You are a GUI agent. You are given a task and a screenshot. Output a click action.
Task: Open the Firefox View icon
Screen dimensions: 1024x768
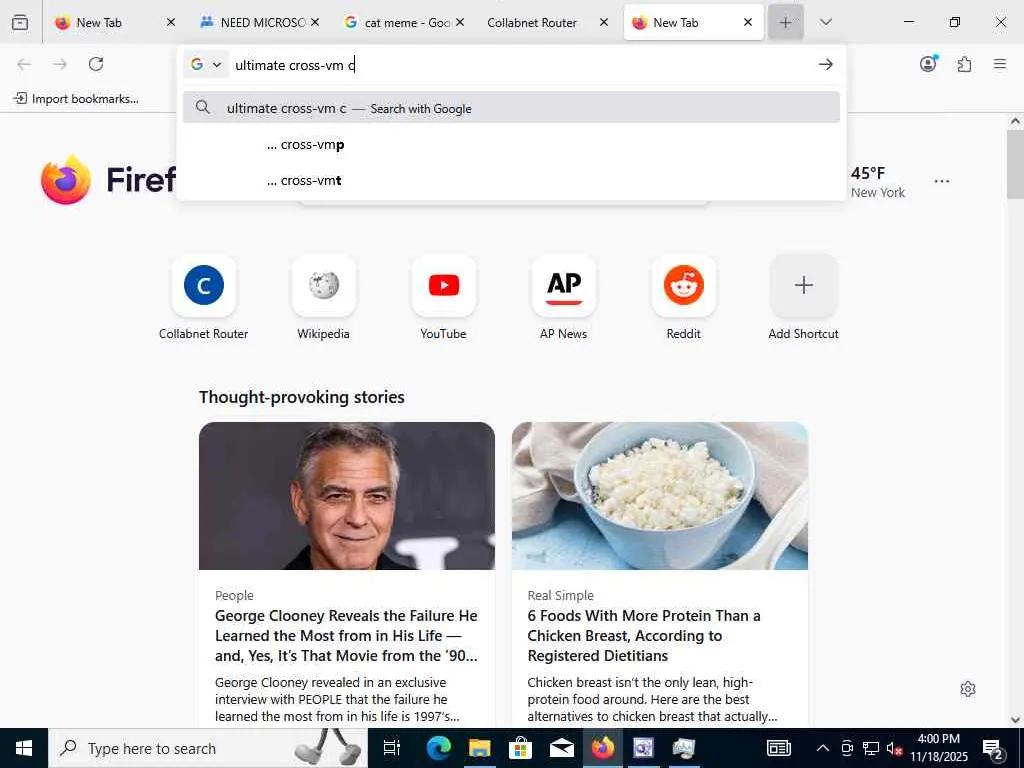(x=20, y=22)
